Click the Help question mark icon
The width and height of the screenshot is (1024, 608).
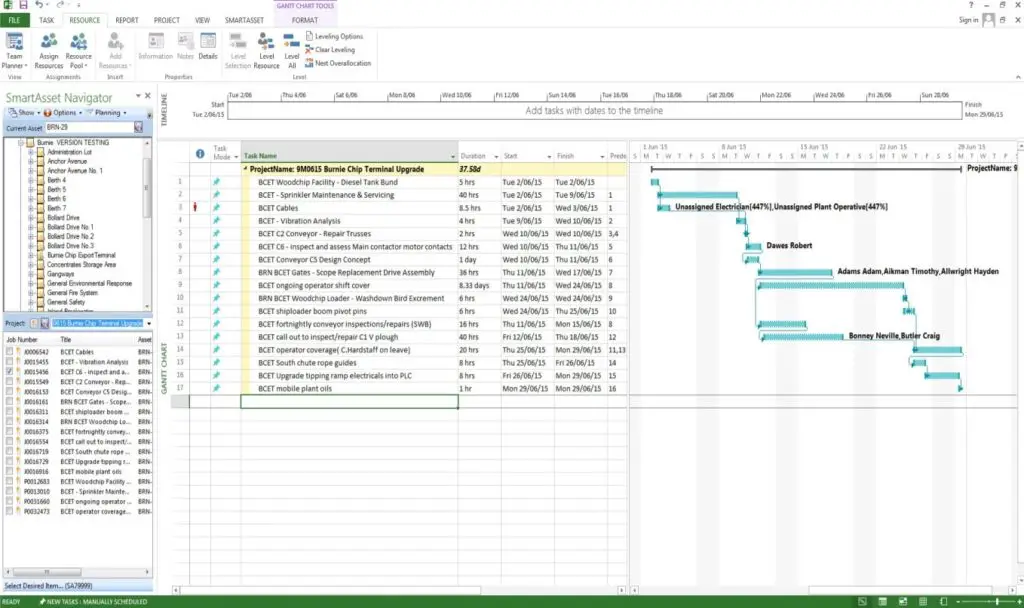tap(971, 5)
